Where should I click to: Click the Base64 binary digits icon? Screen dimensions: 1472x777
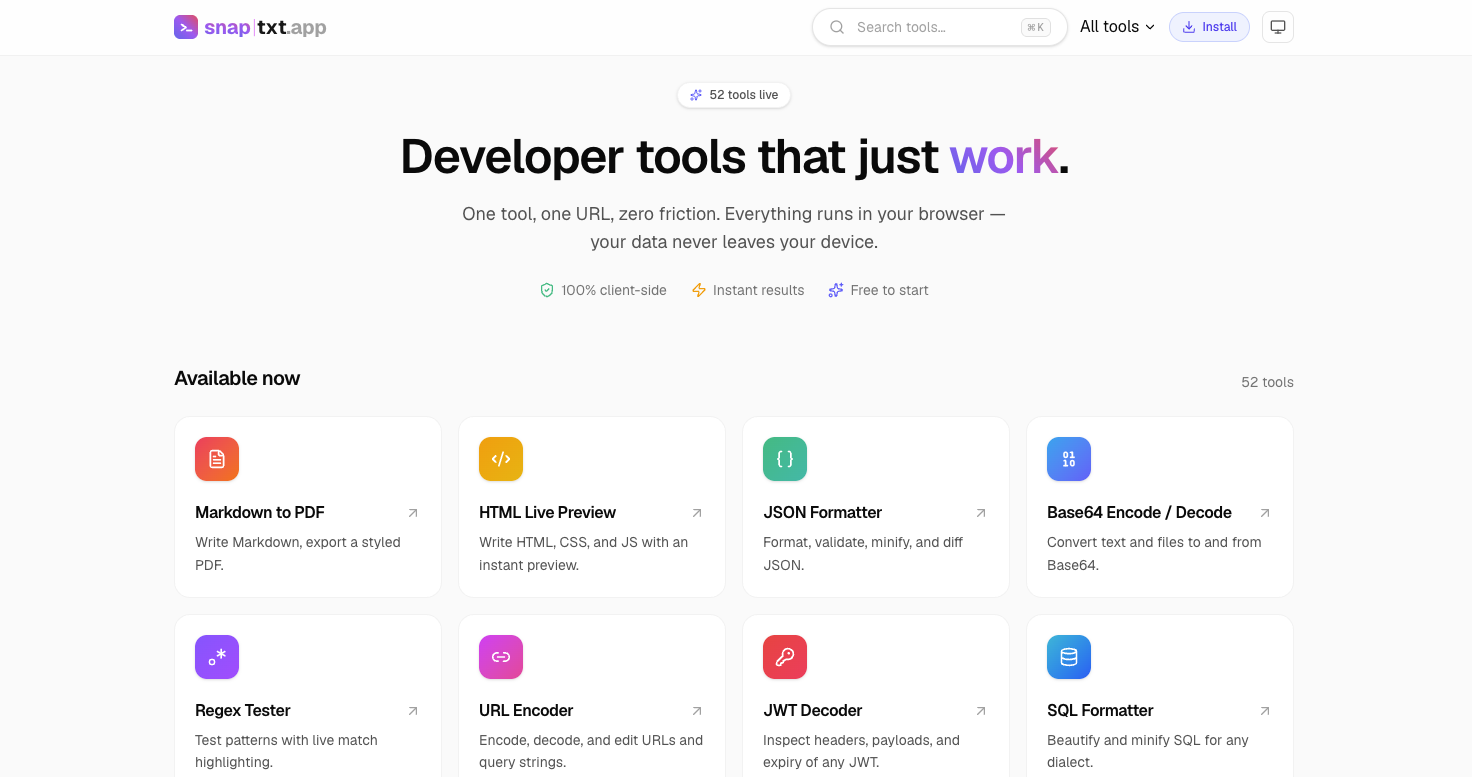[1069, 459]
